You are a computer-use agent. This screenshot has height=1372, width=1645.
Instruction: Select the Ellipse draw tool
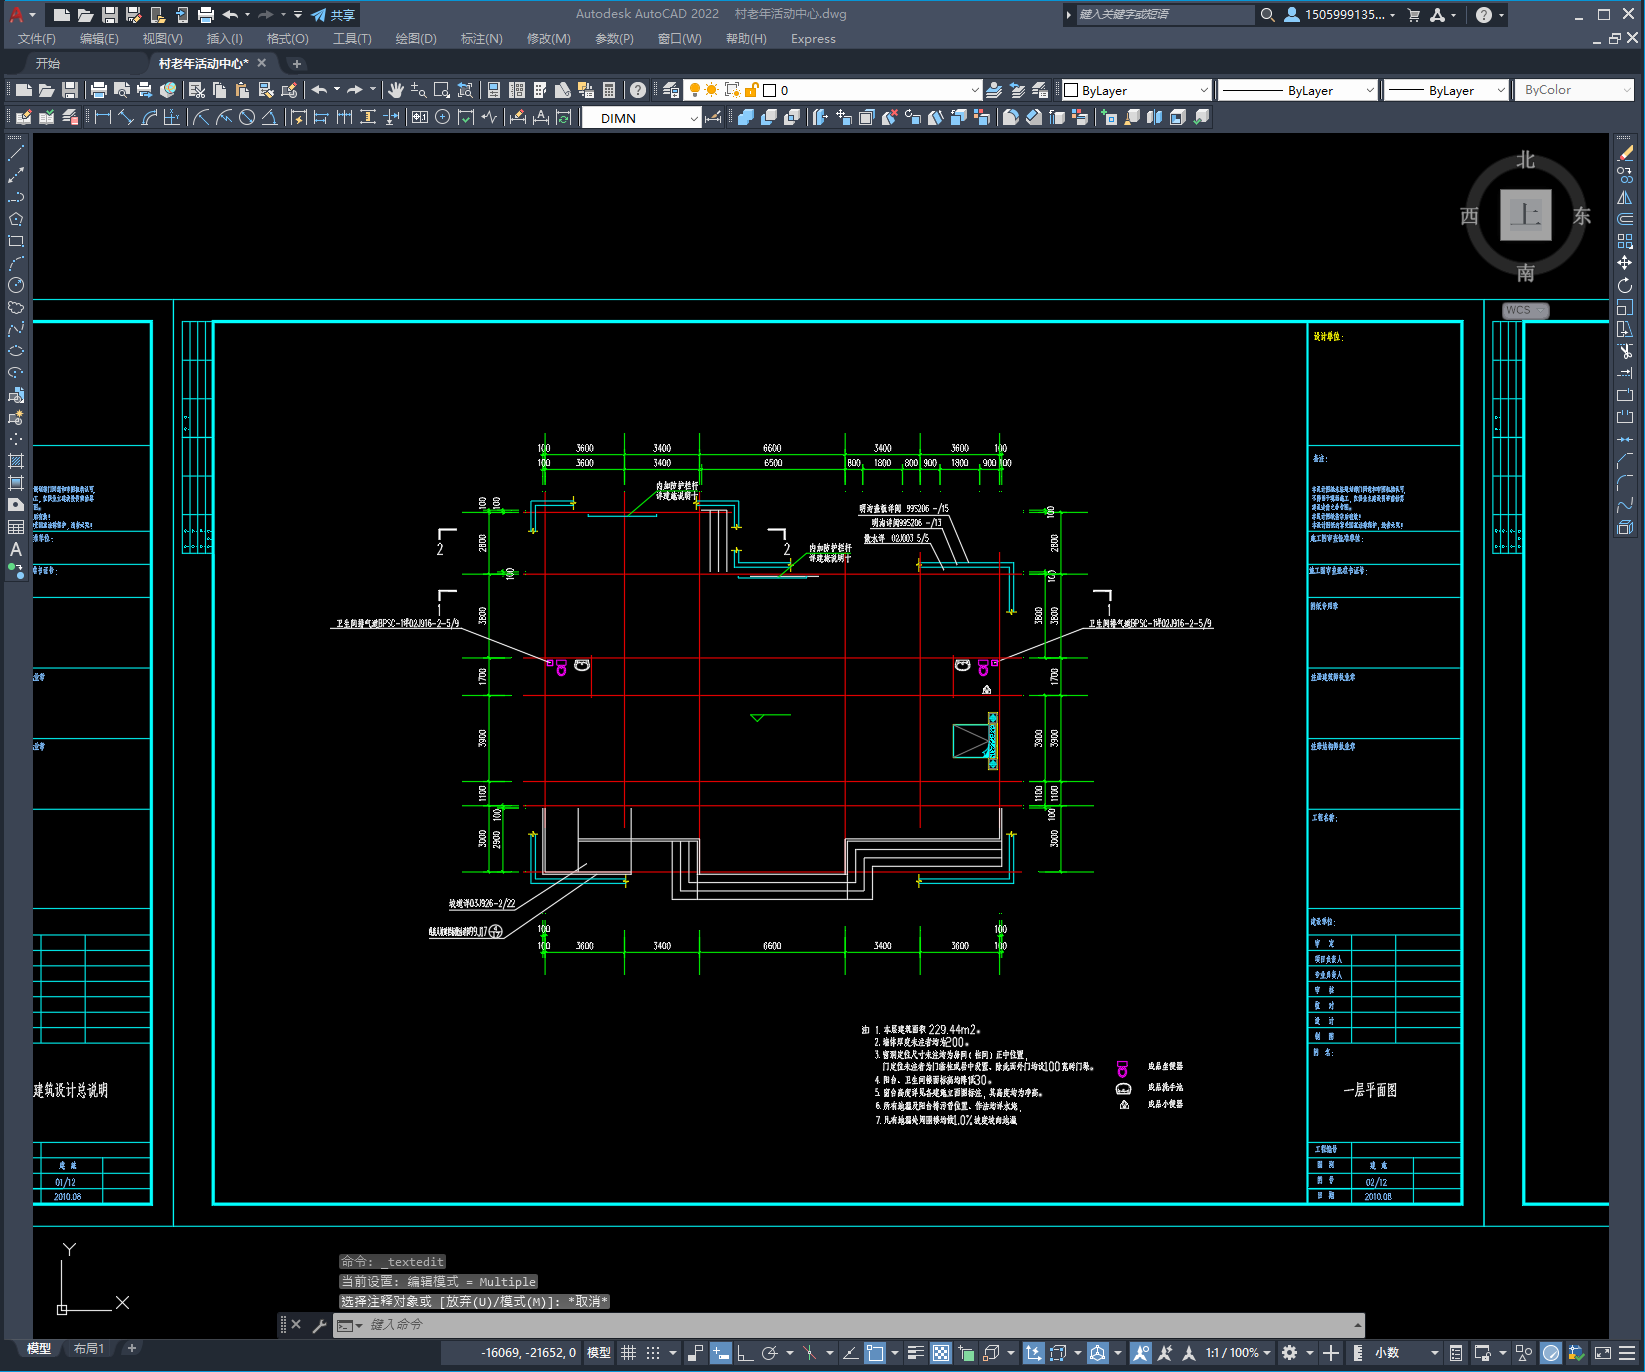[x=16, y=351]
